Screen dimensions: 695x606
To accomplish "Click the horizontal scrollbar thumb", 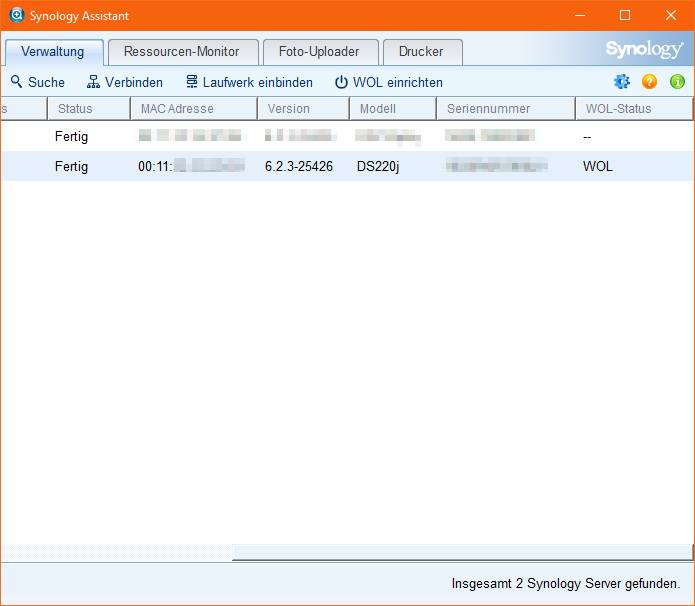I will (462, 552).
